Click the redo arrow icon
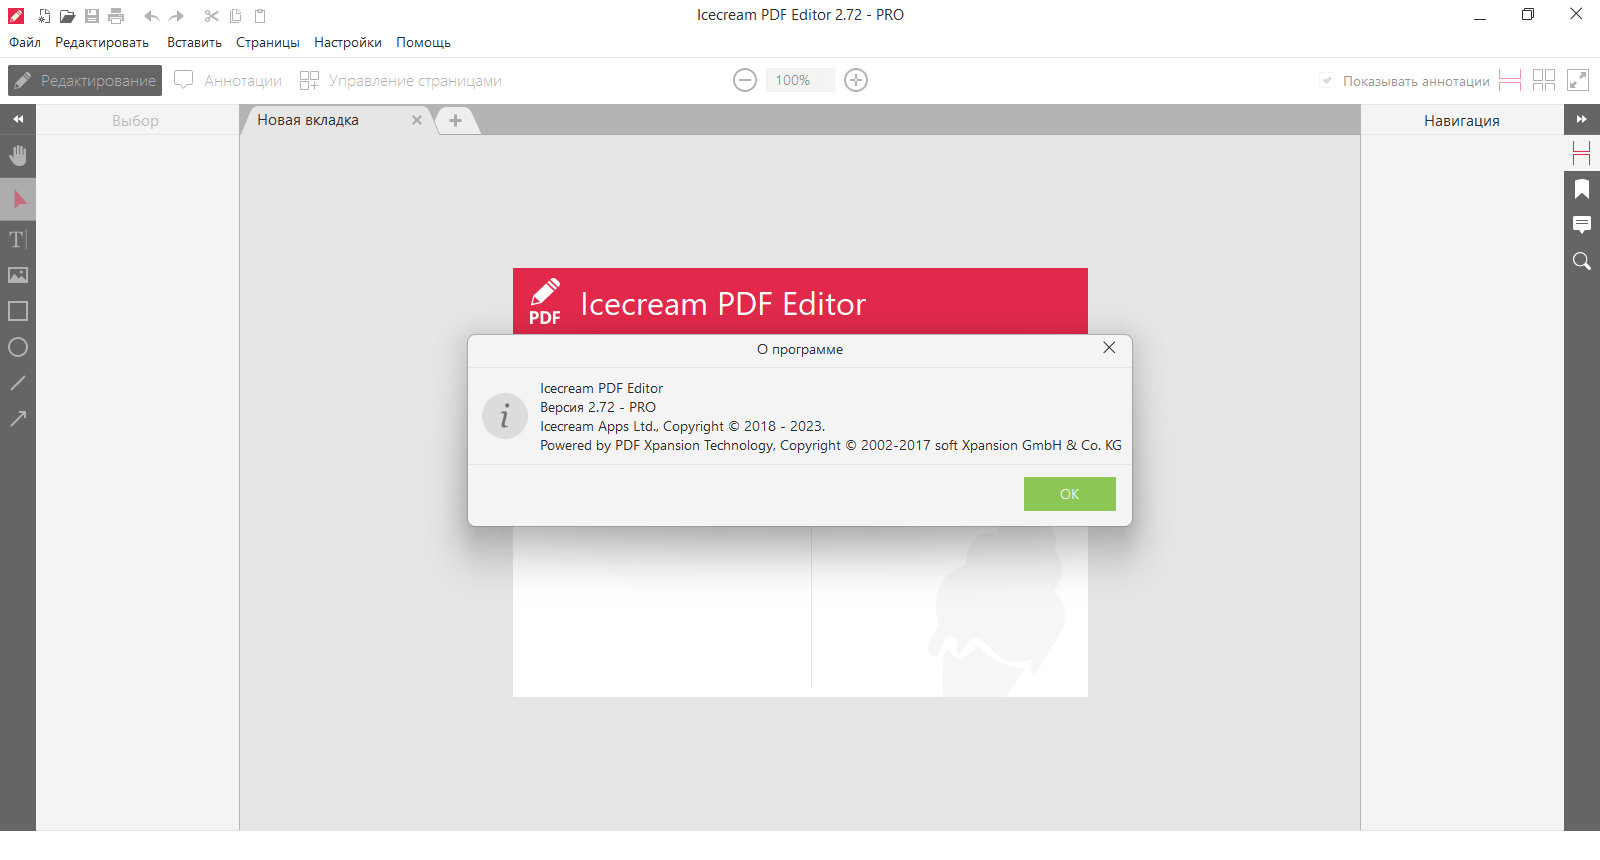Screen dimensions: 1600x860 176,16
